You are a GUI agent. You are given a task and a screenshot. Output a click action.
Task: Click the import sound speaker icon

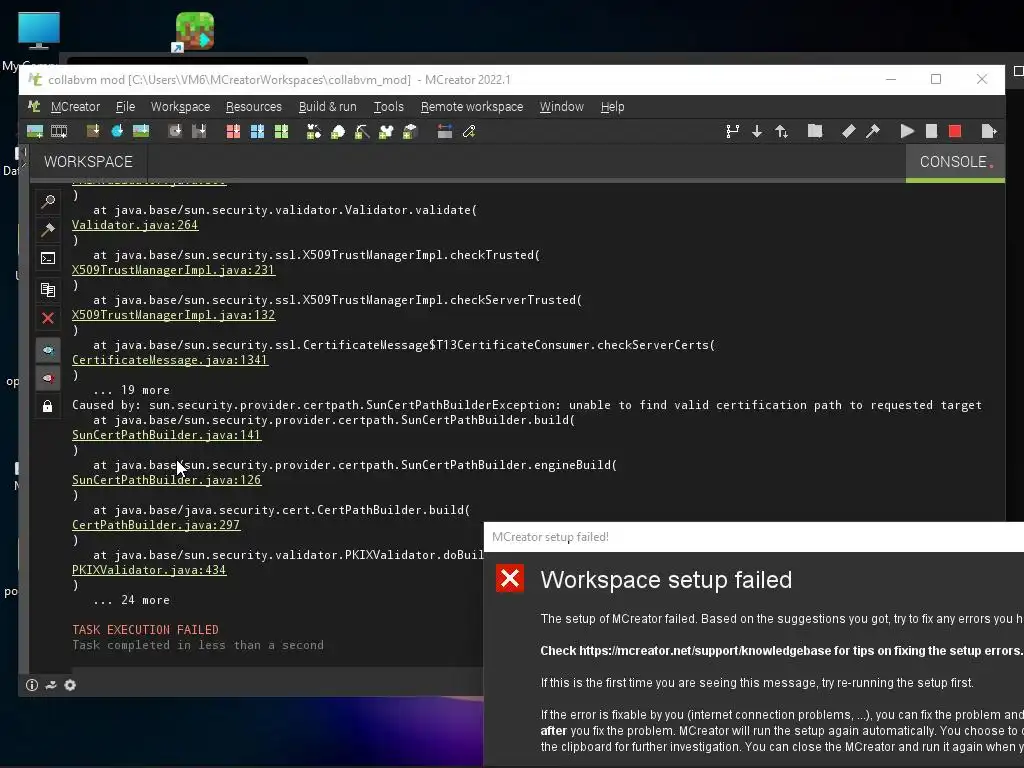coord(175,132)
